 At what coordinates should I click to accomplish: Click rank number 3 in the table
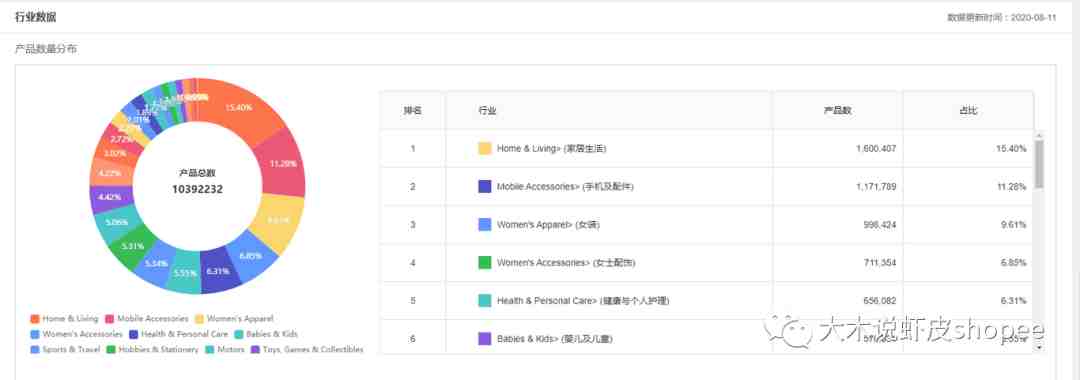click(x=413, y=224)
